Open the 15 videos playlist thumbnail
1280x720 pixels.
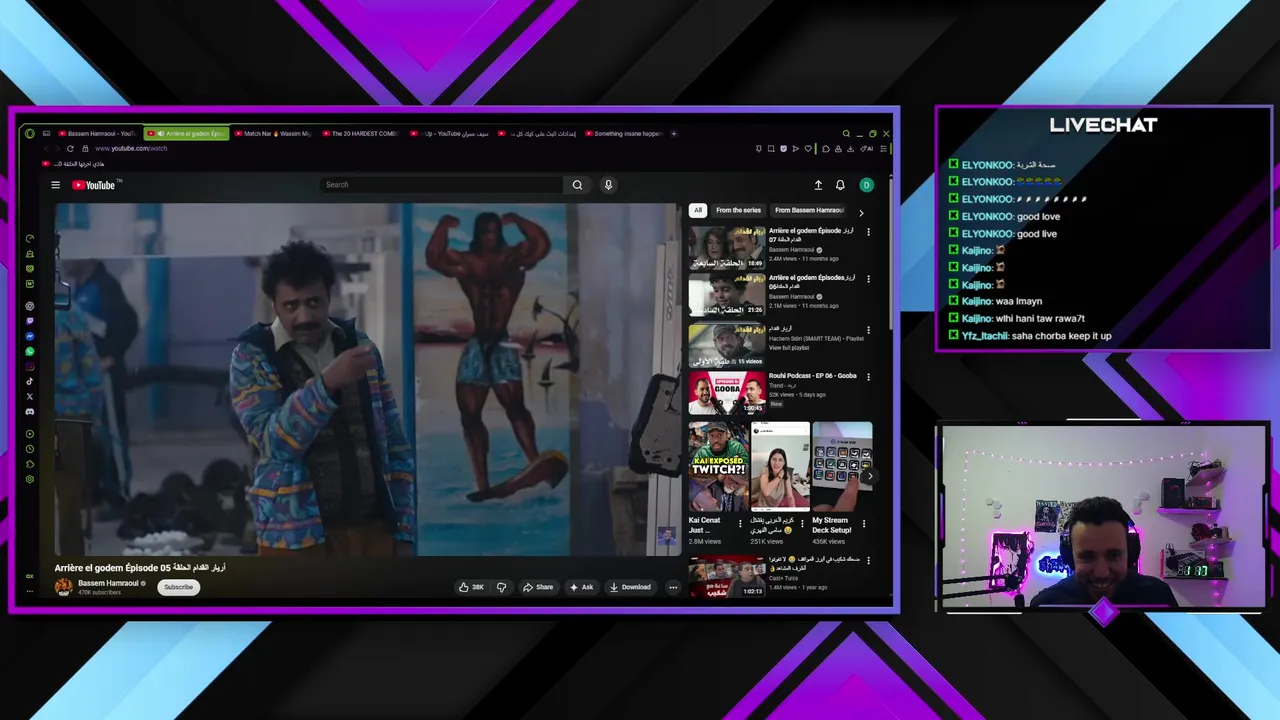pos(727,344)
